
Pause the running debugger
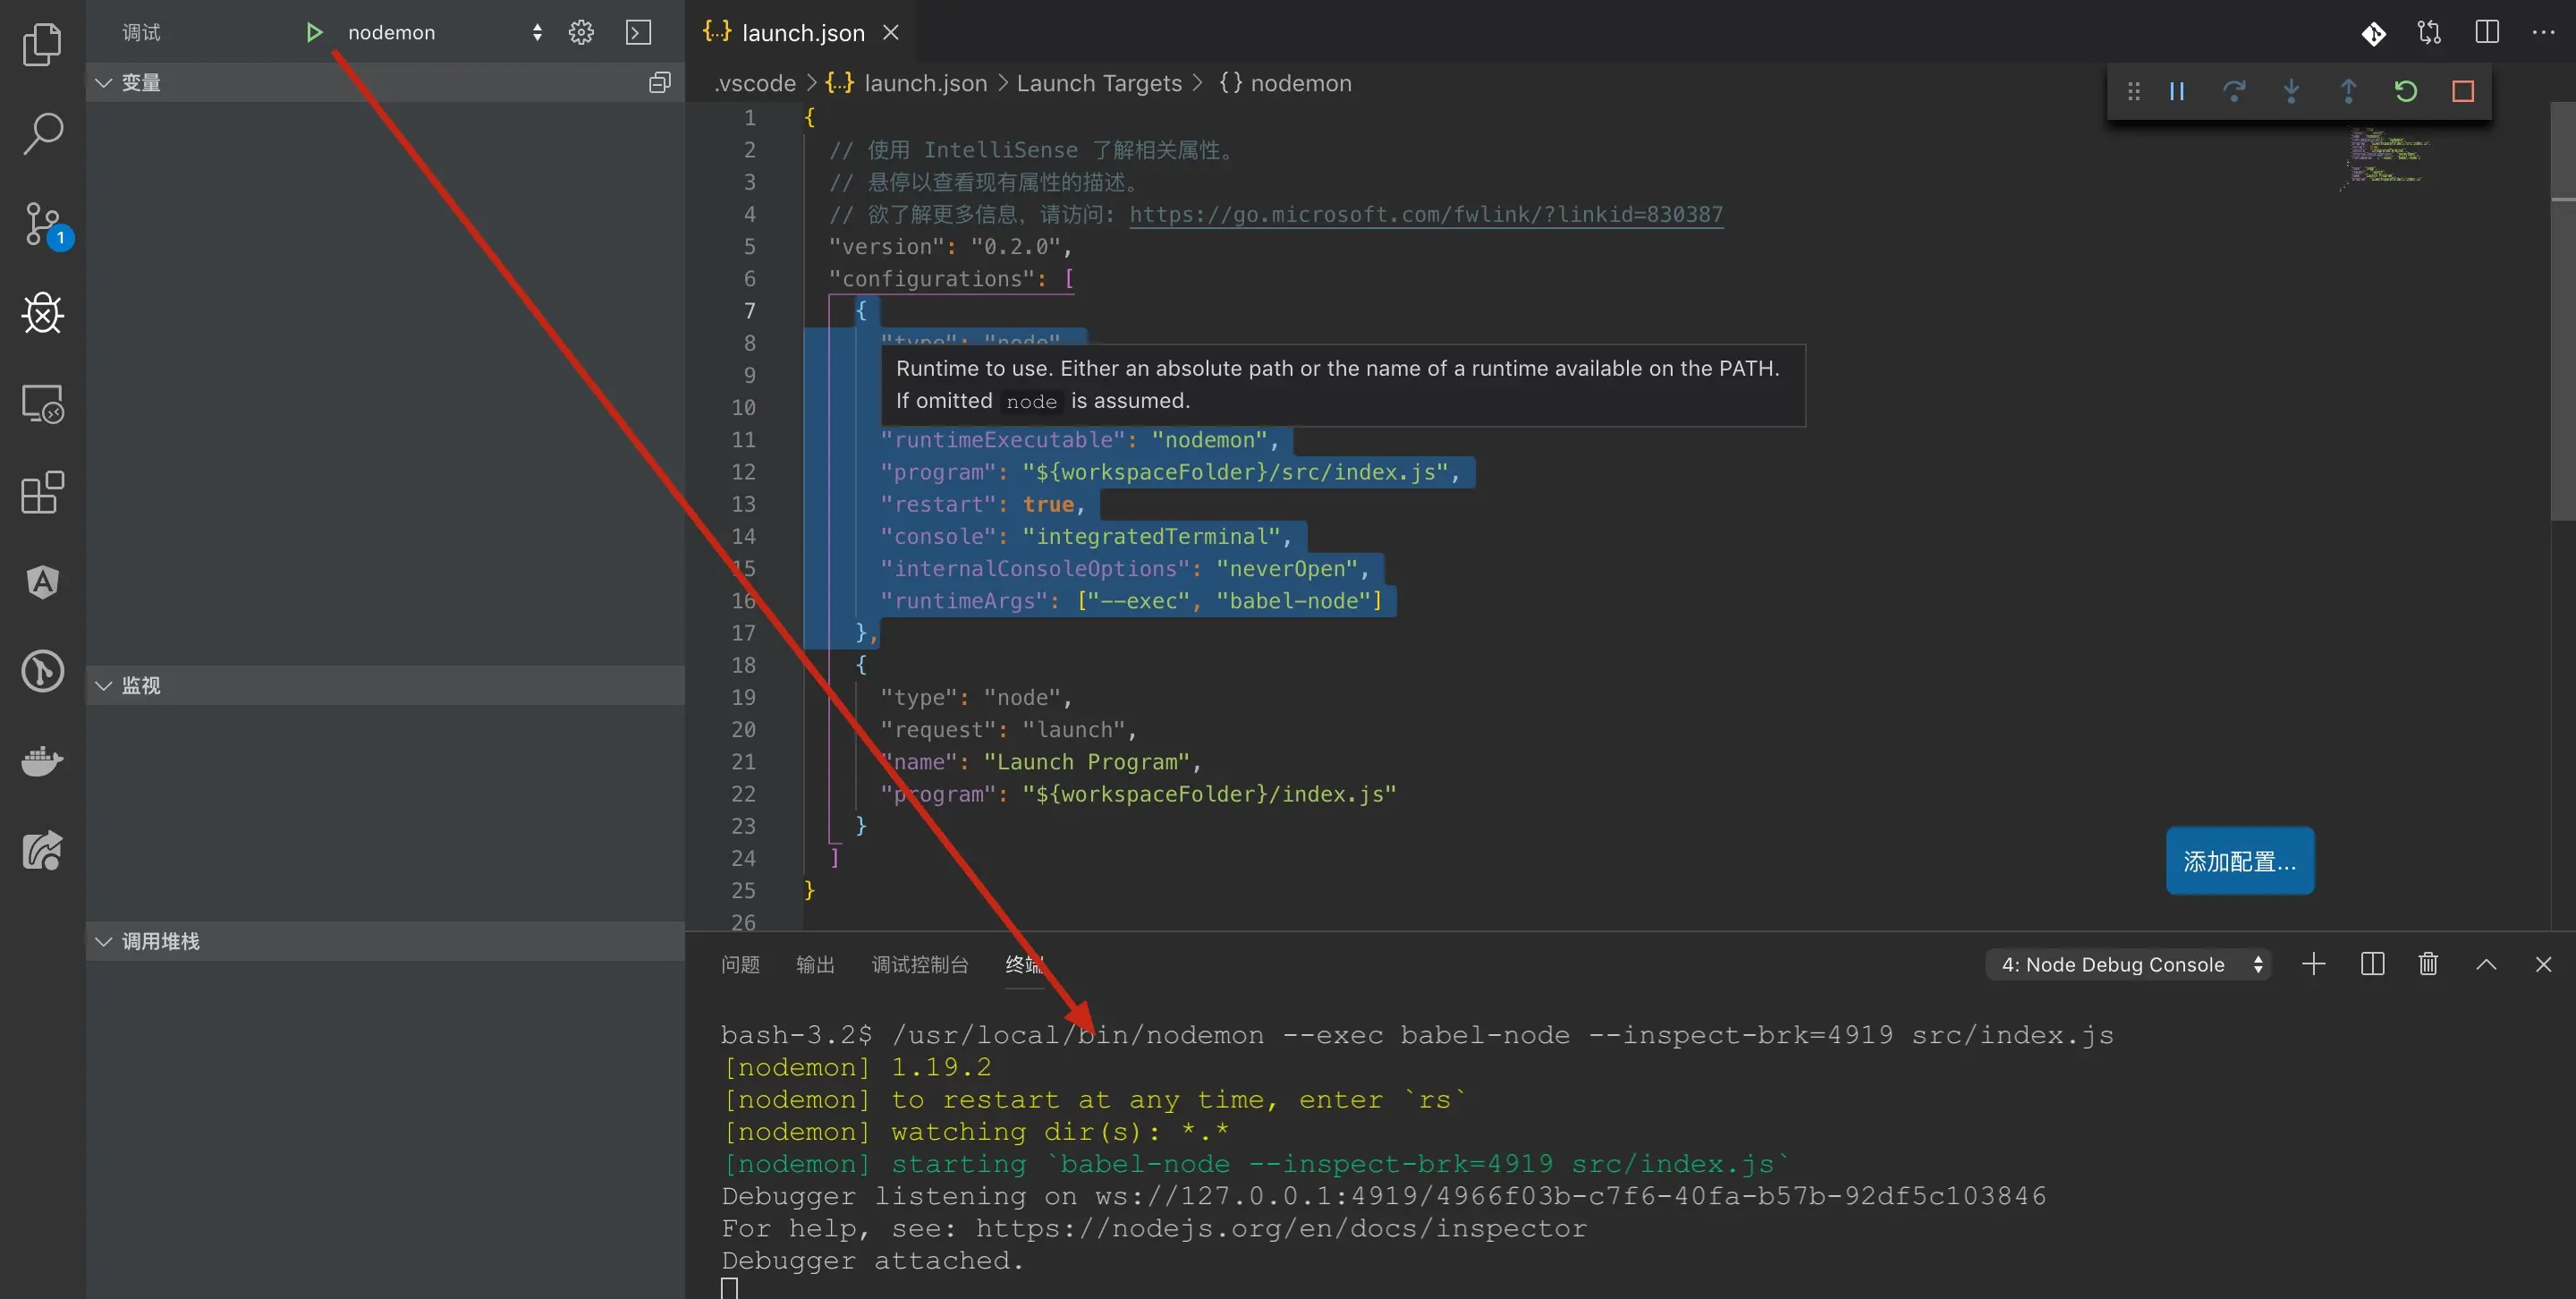(x=2177, y=92)
